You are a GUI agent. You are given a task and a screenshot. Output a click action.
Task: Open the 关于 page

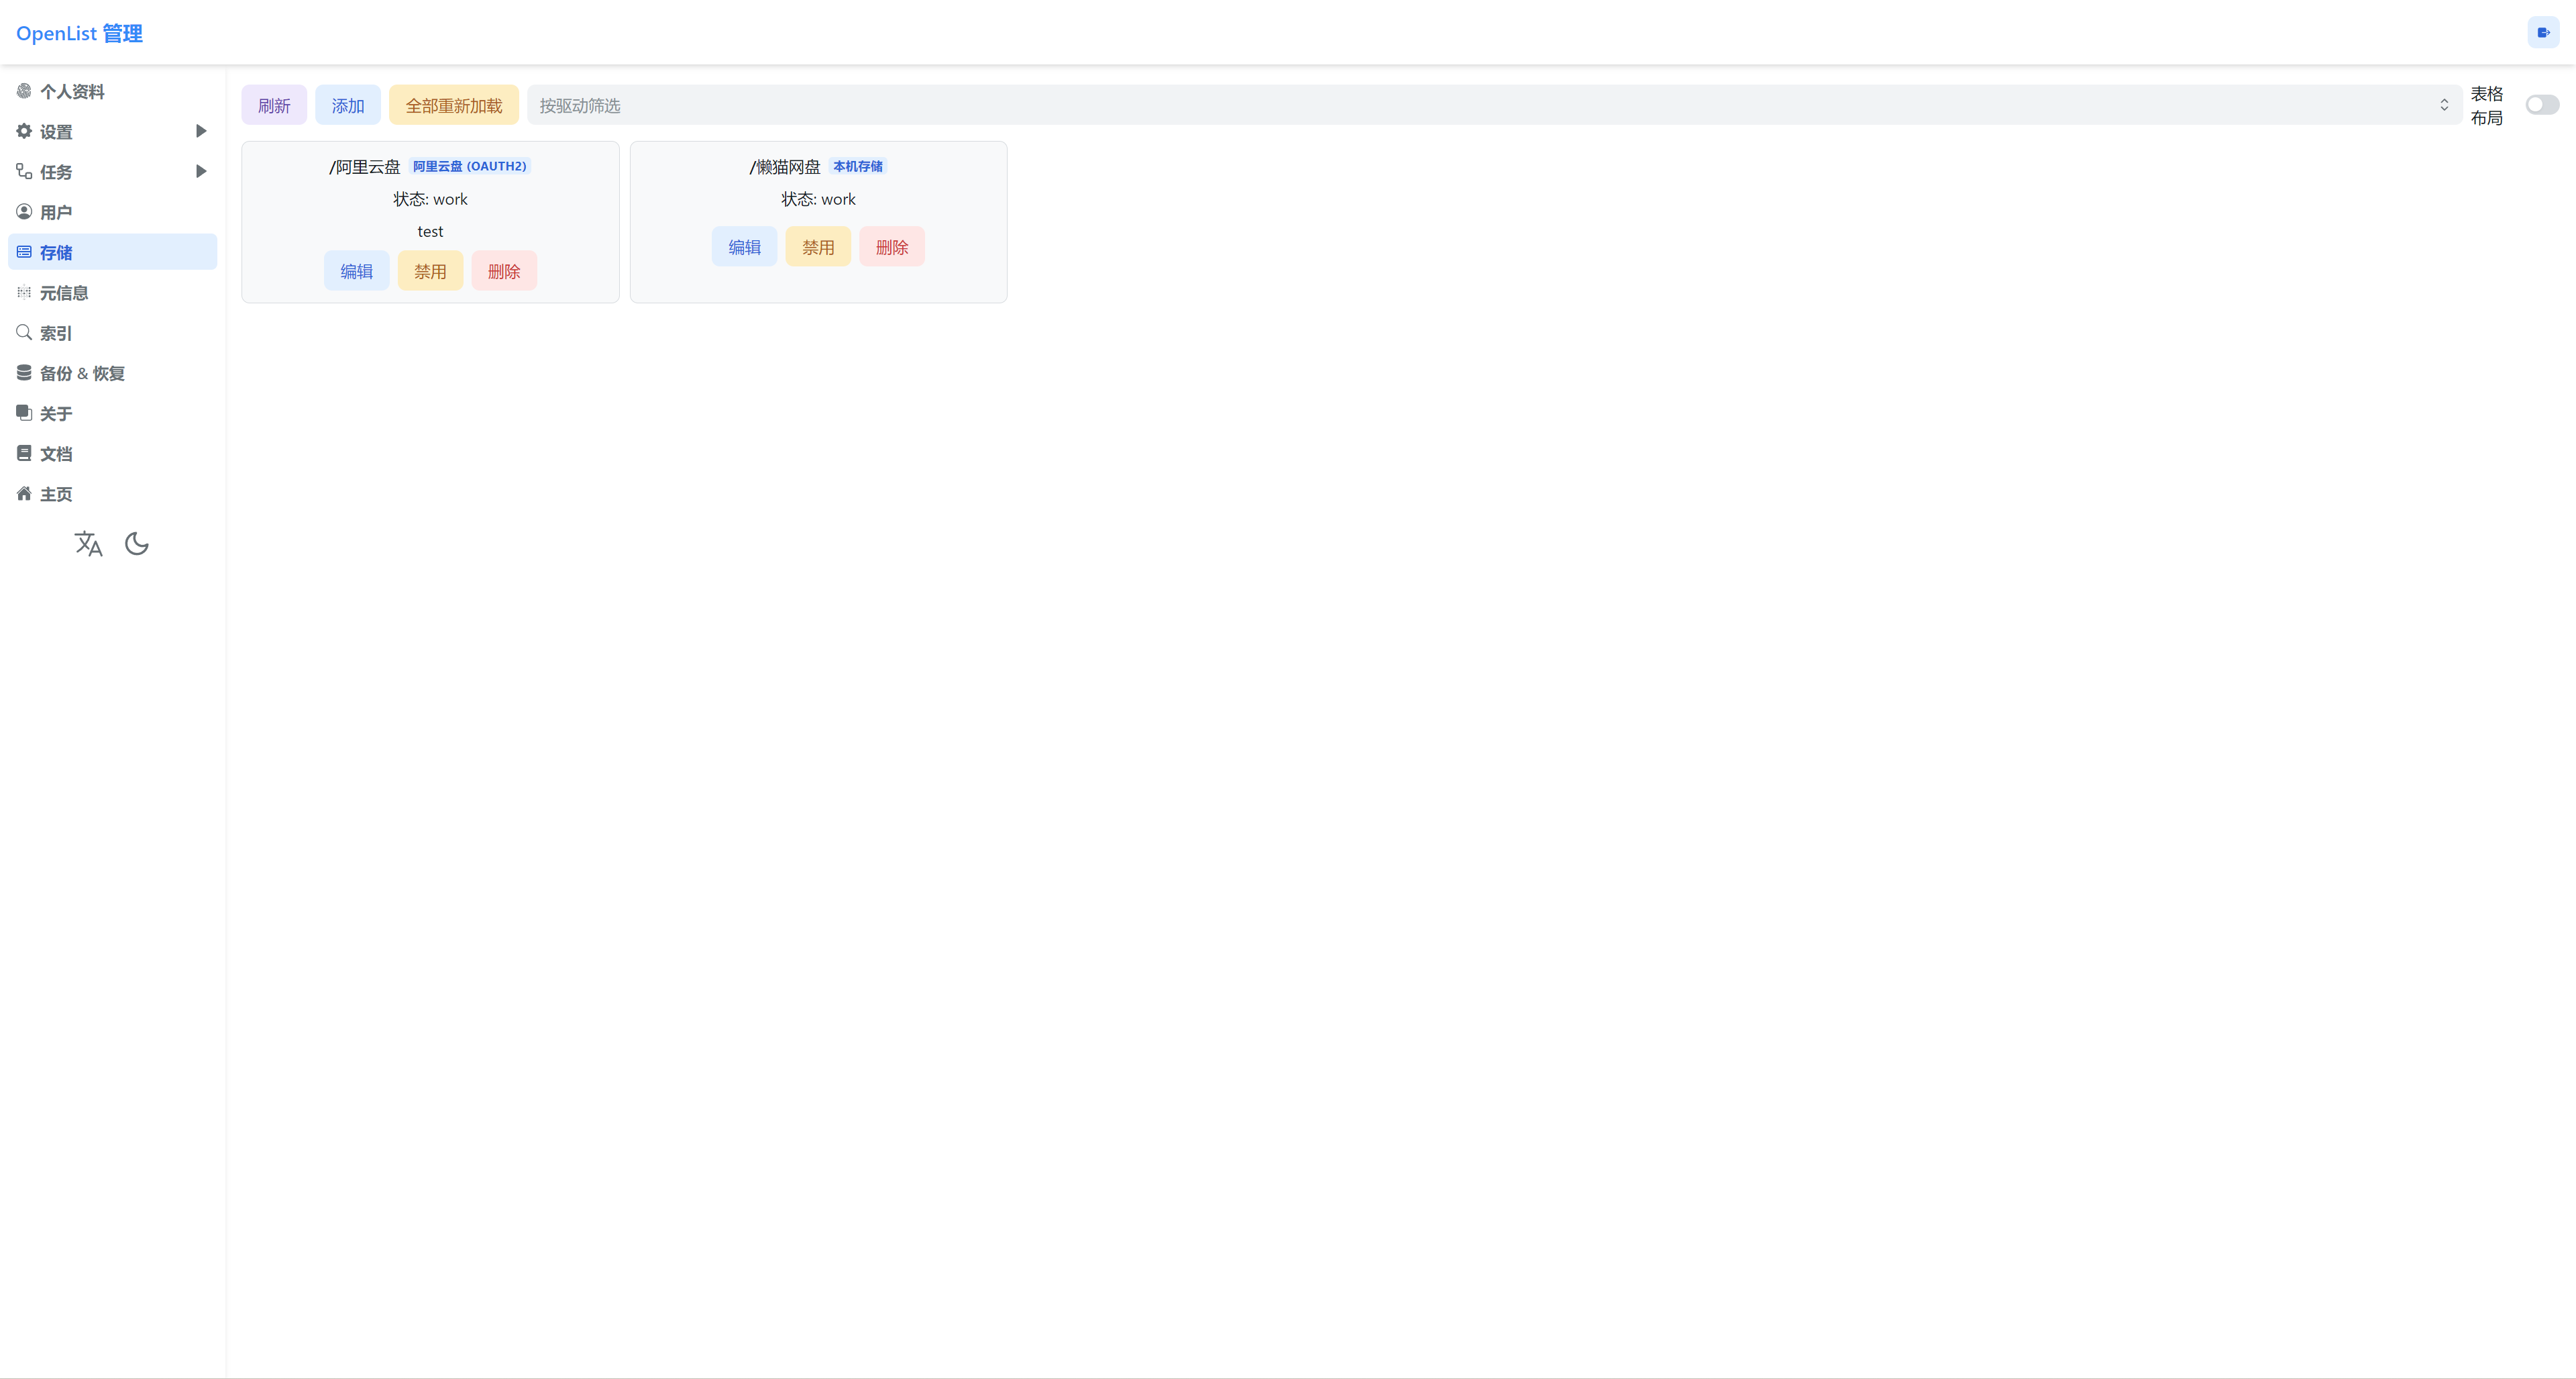click(x=112, y=412)
